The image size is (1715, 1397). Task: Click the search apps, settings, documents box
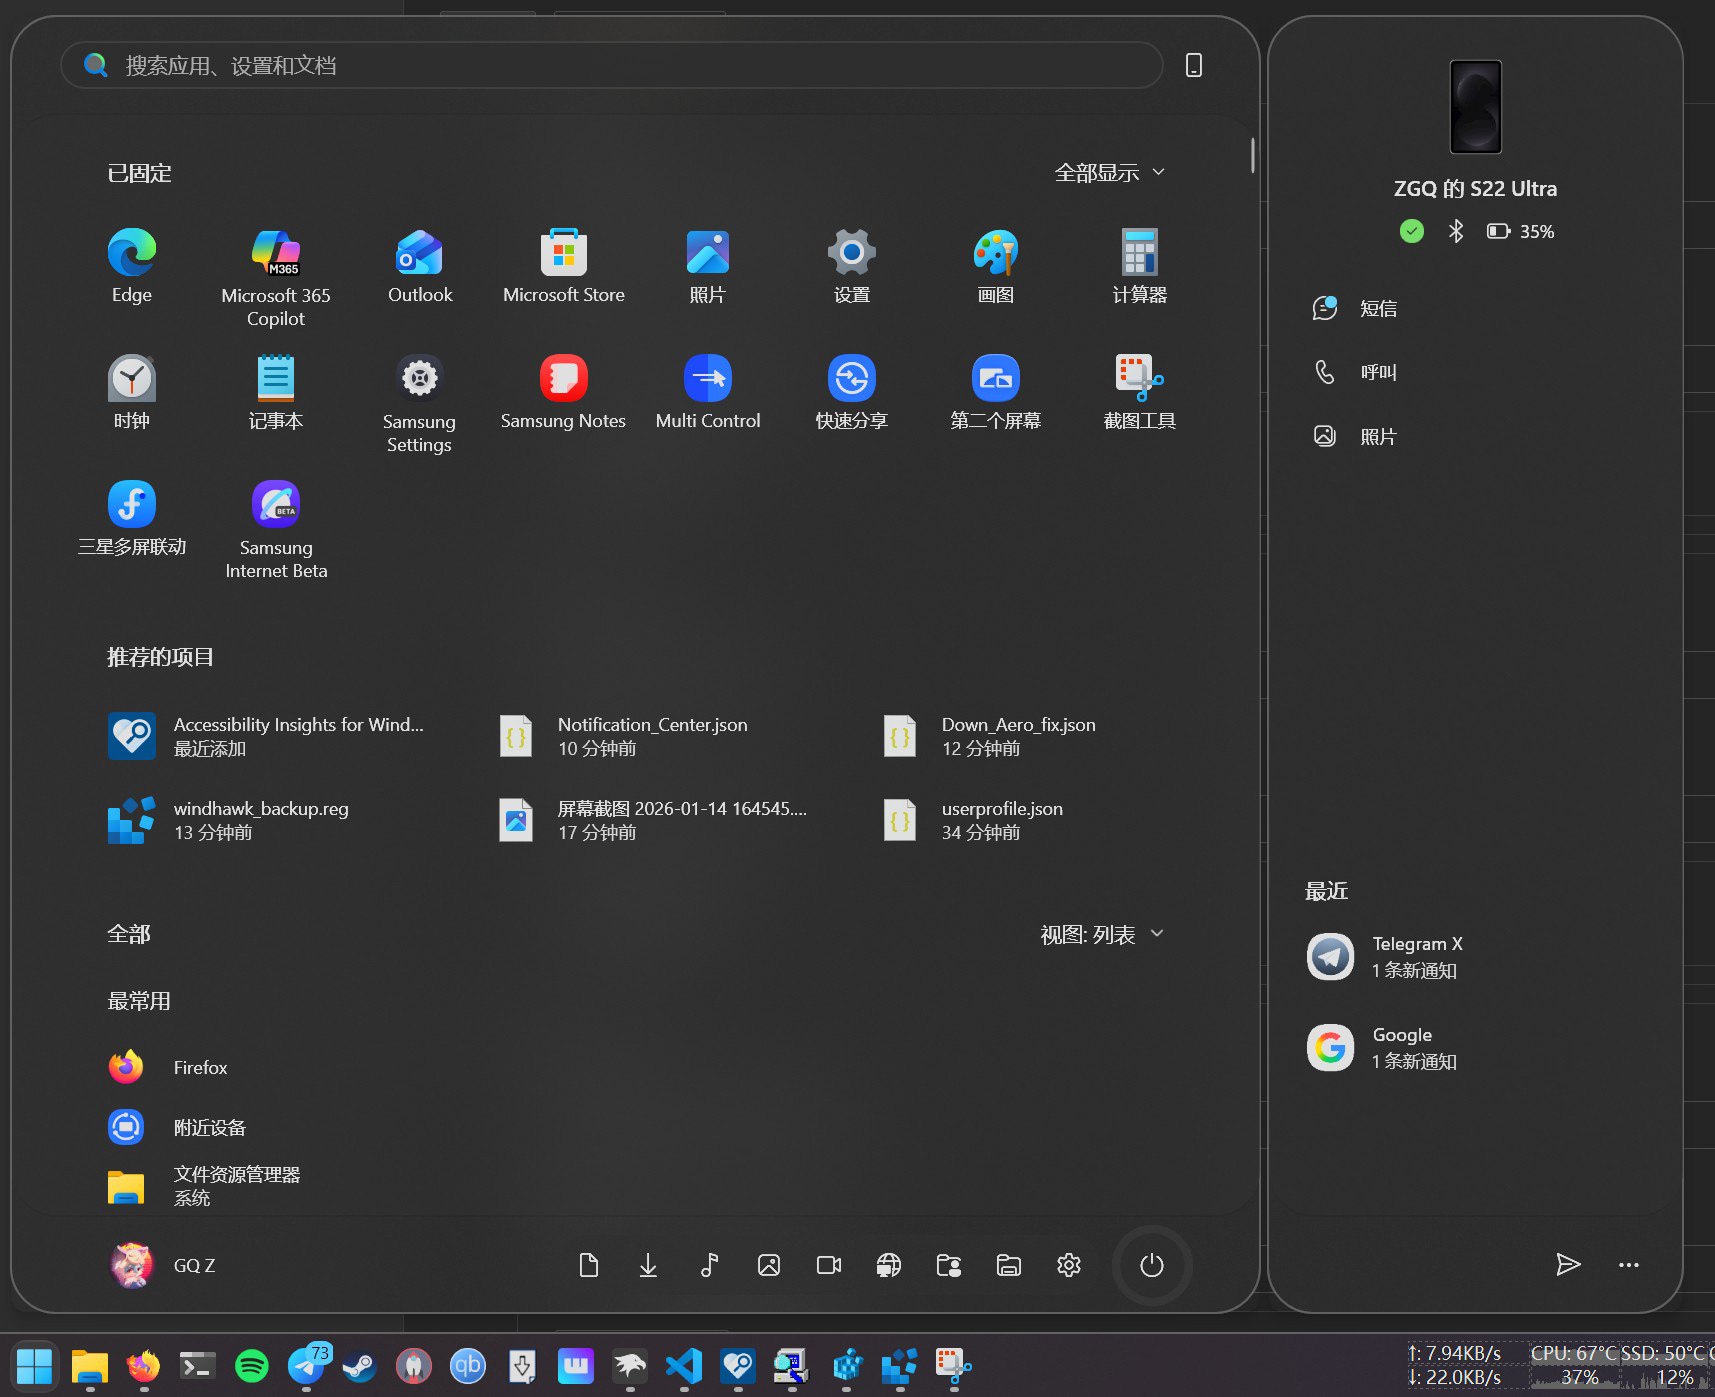(611, 65)
